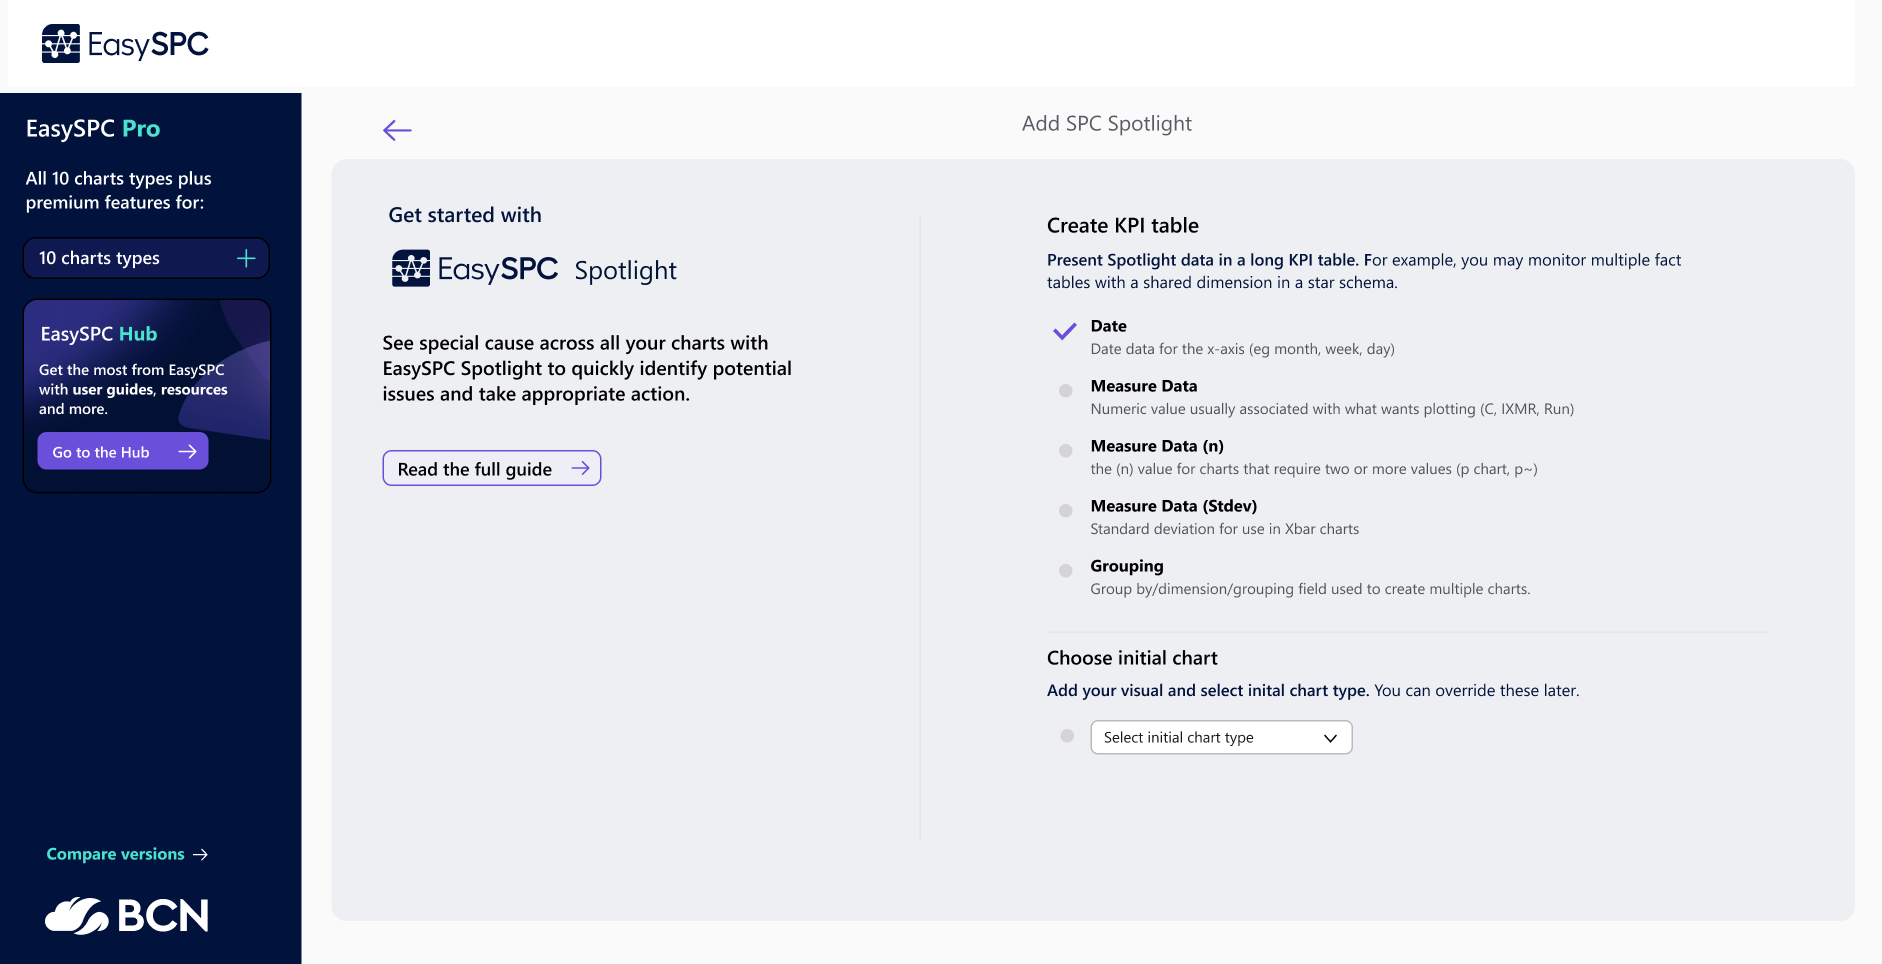Click the back arrow icon
1882x964 pixels.
point(397,130)
